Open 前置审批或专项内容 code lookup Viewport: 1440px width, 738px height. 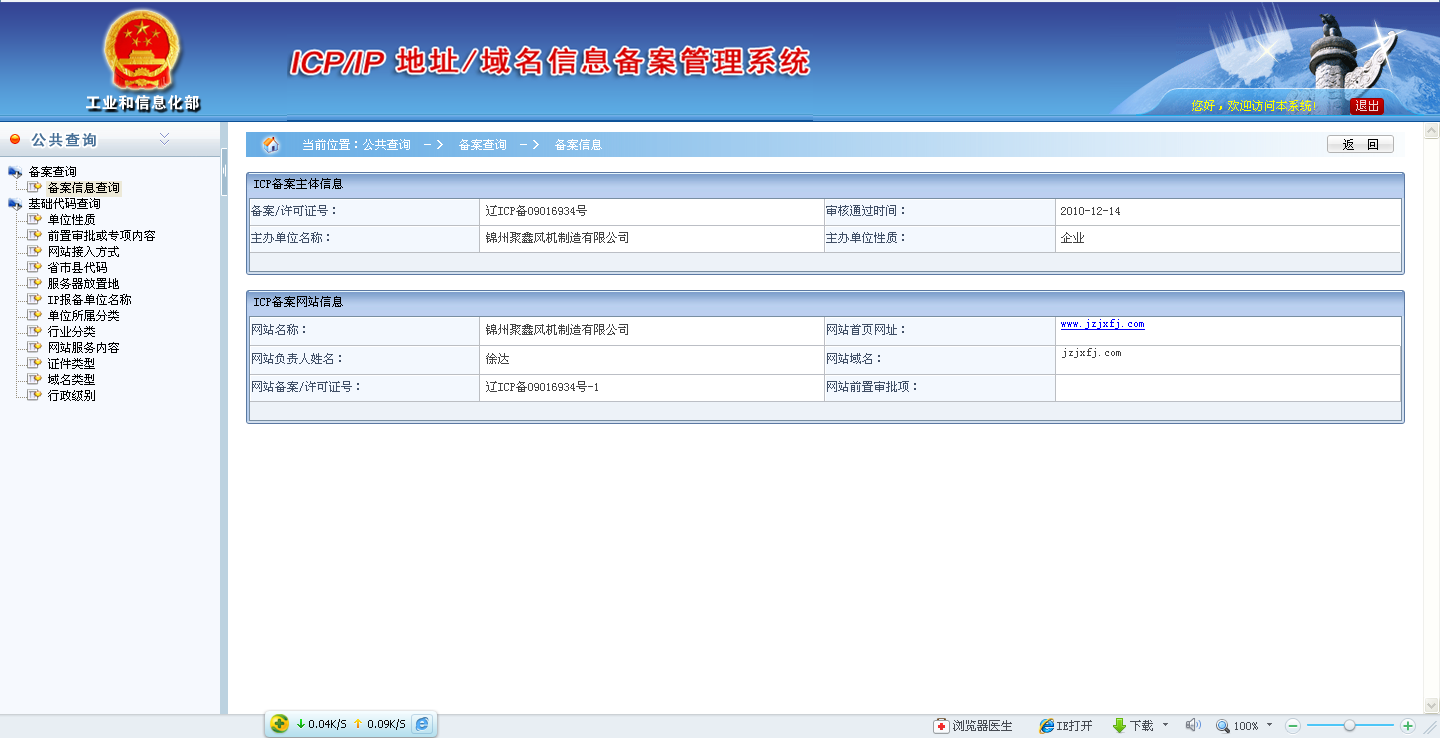point(102,236)
